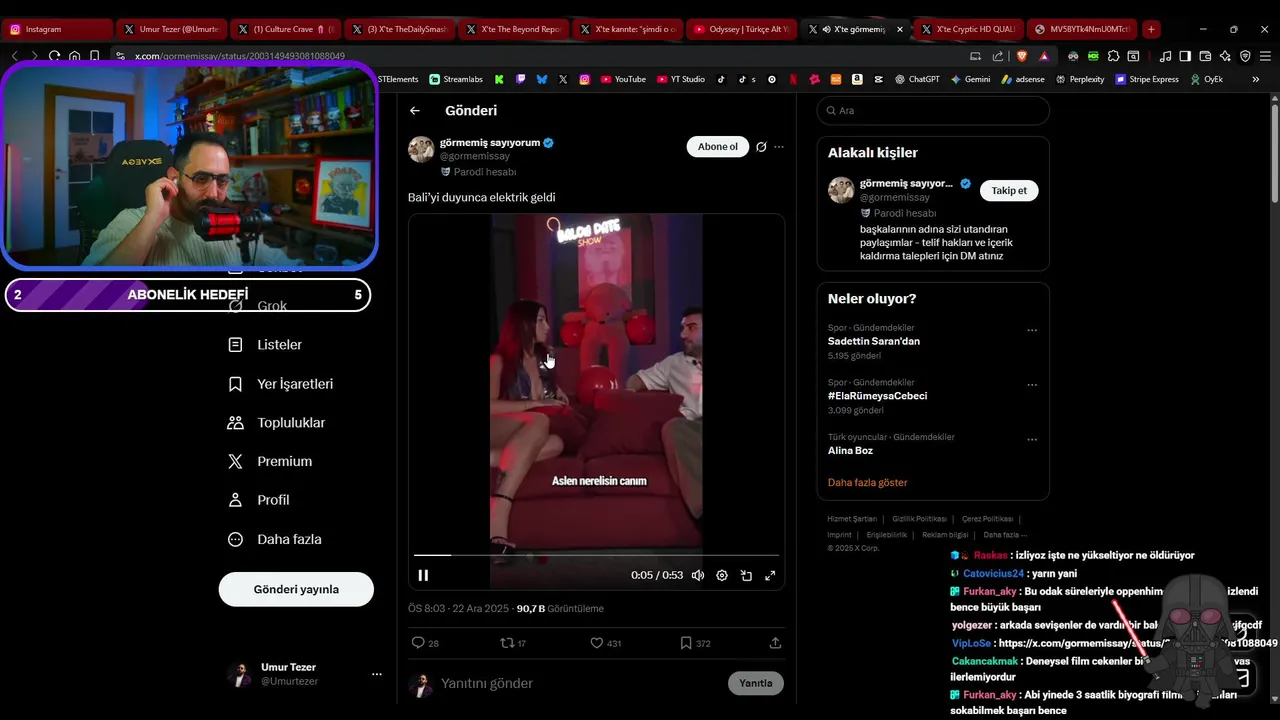Click the x.com address bar URL
The width and height of the screenshot is (1280, 720).
pos(240,56)
